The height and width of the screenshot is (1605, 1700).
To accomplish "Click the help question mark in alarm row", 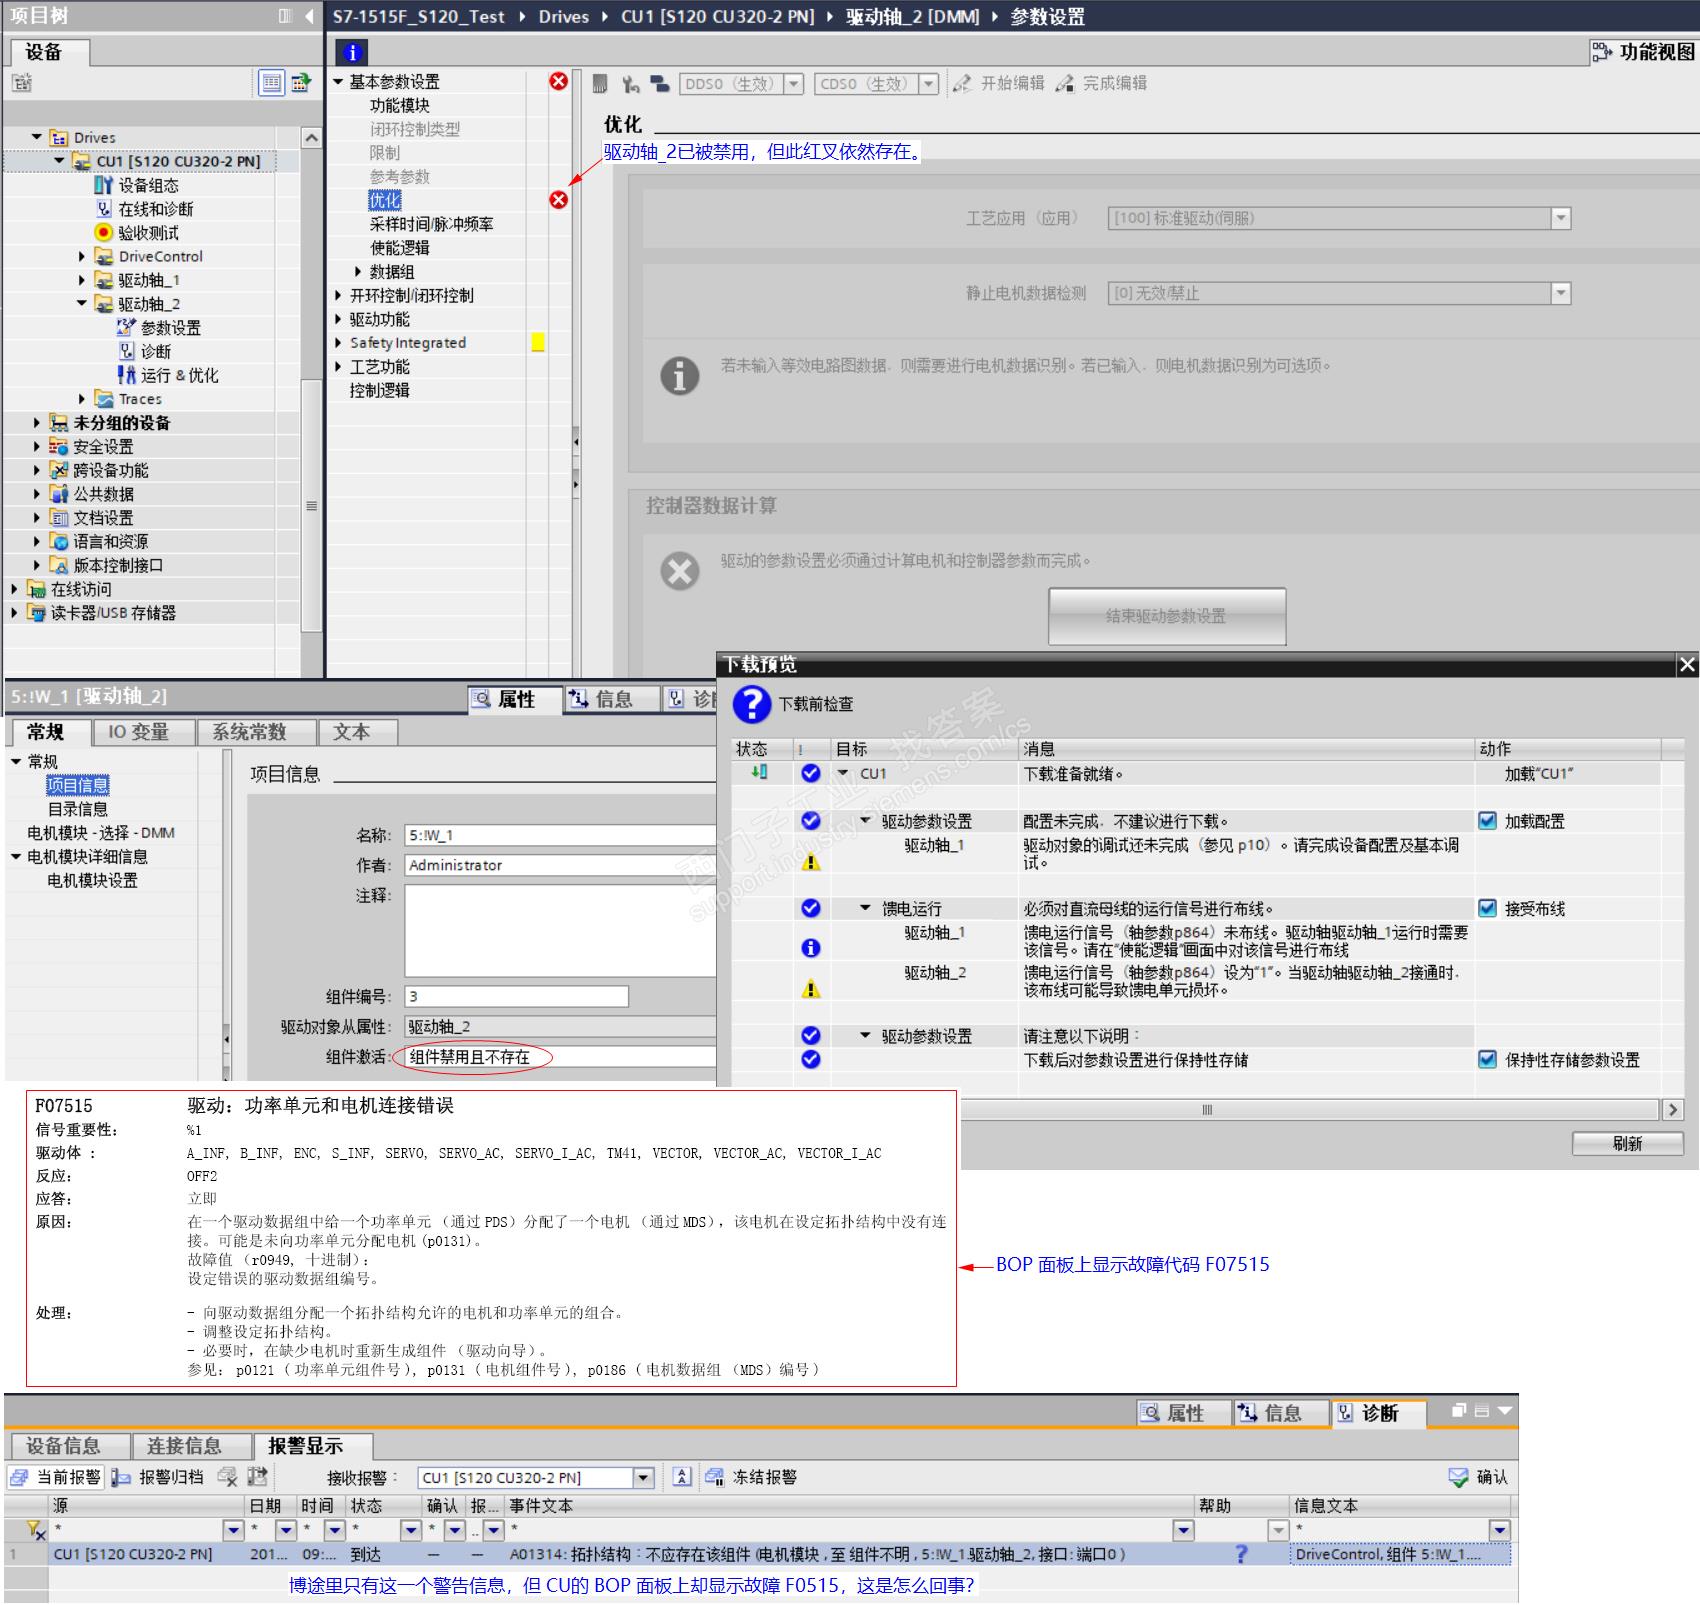I will click(x=1241, y=1554).
